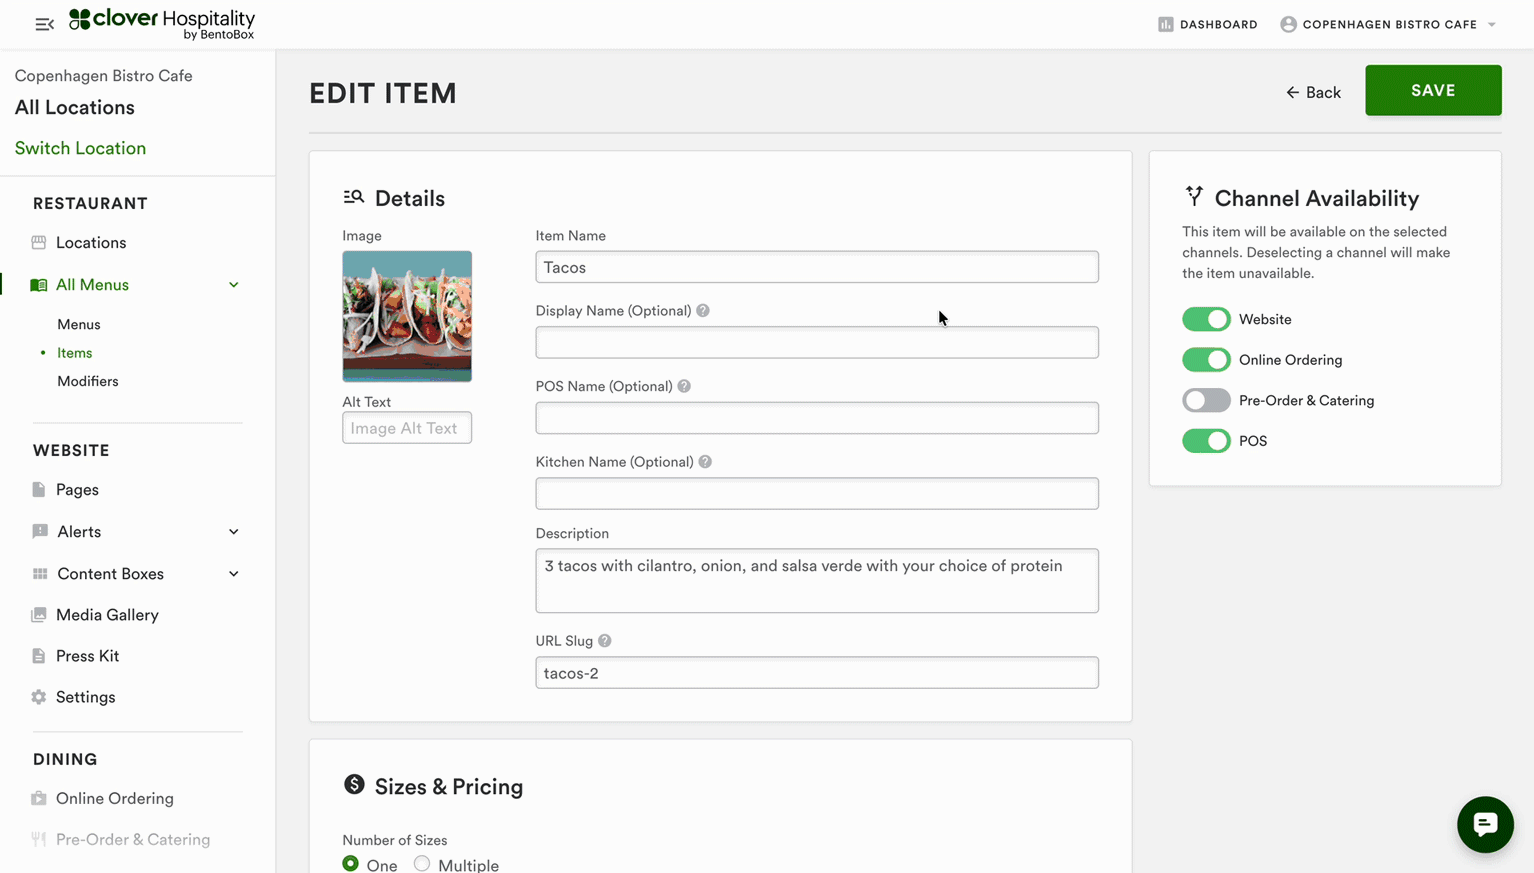Collapse the sidebar using the hamburger icon
Screen dimensions: 1534x873
[x=44, y=24]
